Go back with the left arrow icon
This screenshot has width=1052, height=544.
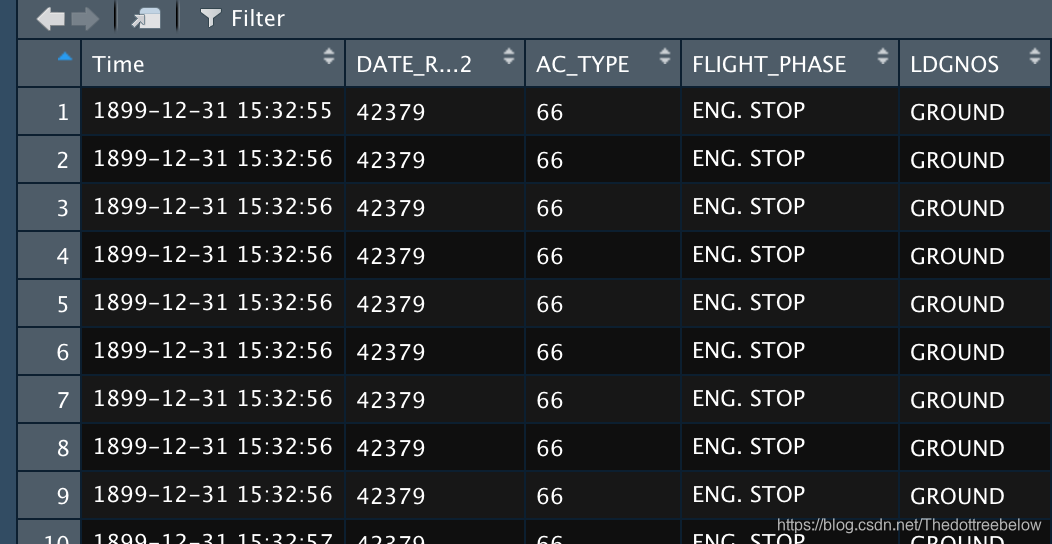tap(50, 18)
